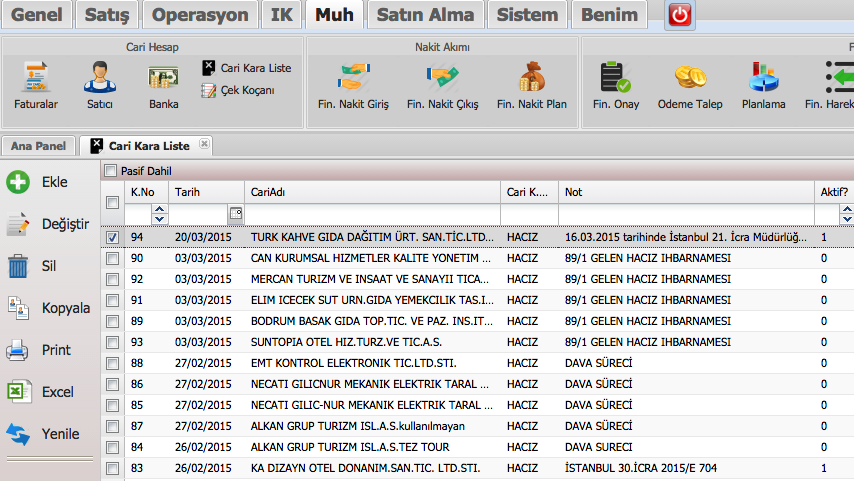
Task: Click the Değiştir edit button
Action: pos(48,224)
